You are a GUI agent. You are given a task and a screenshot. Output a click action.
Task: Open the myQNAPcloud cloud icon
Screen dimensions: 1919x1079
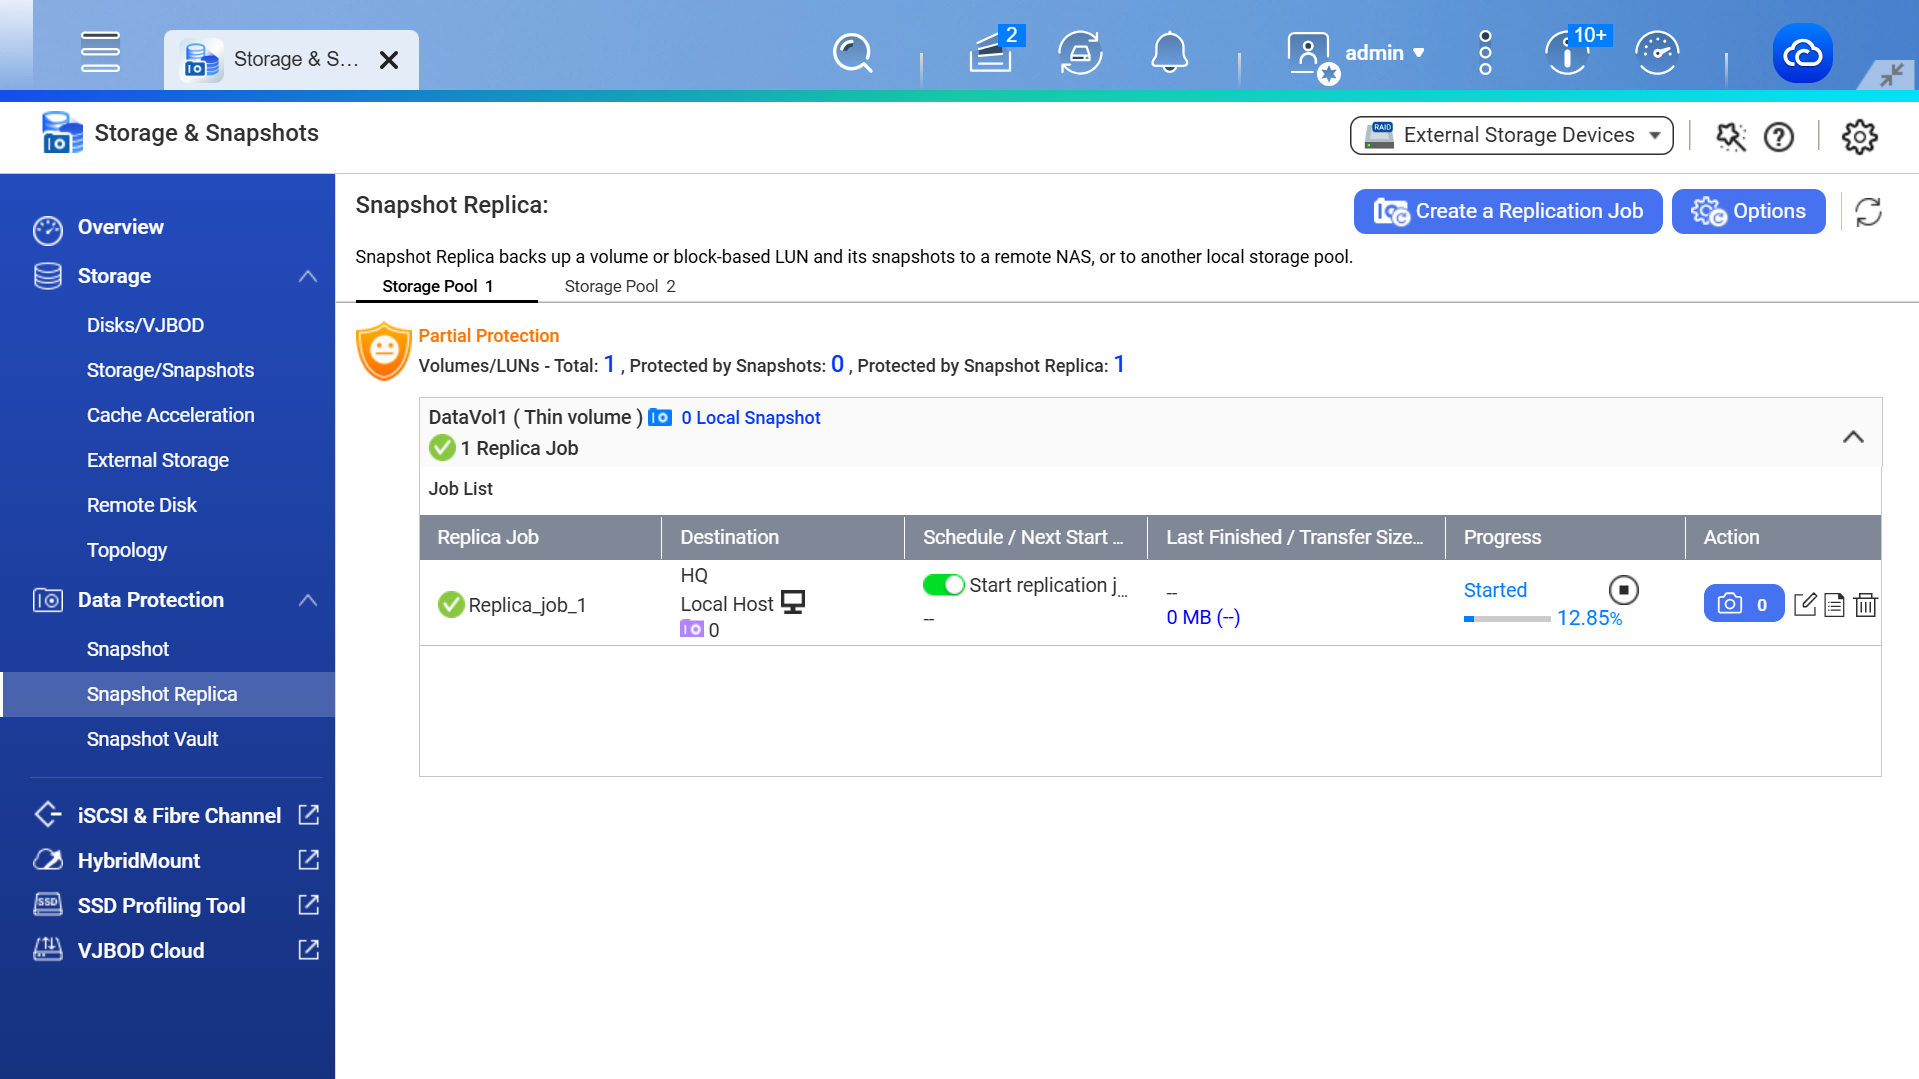click(x=1802, y=53)
